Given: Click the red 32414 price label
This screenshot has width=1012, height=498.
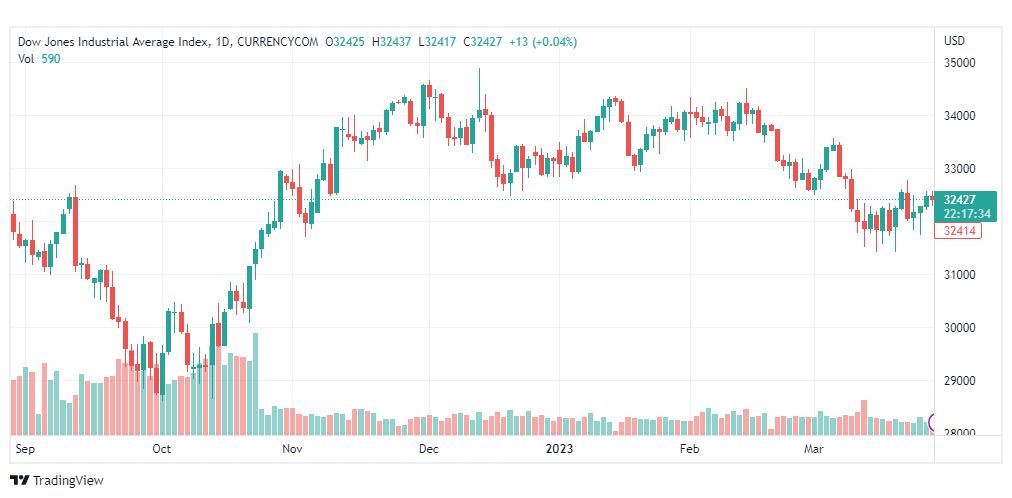Looking at the screenshot, I should 958,230.
